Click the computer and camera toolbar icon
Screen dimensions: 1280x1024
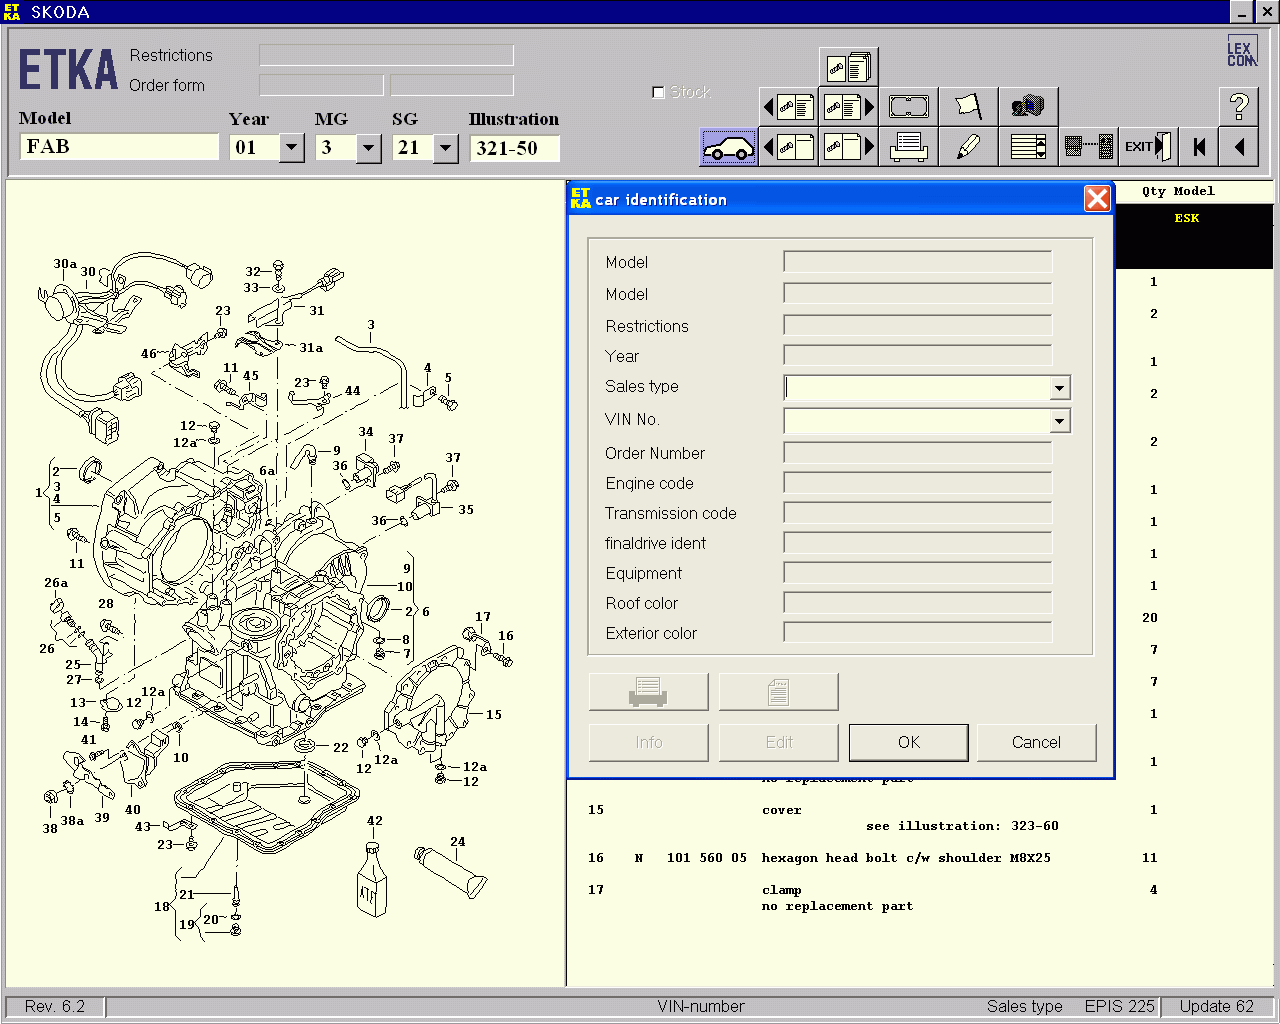[1028, 107]
